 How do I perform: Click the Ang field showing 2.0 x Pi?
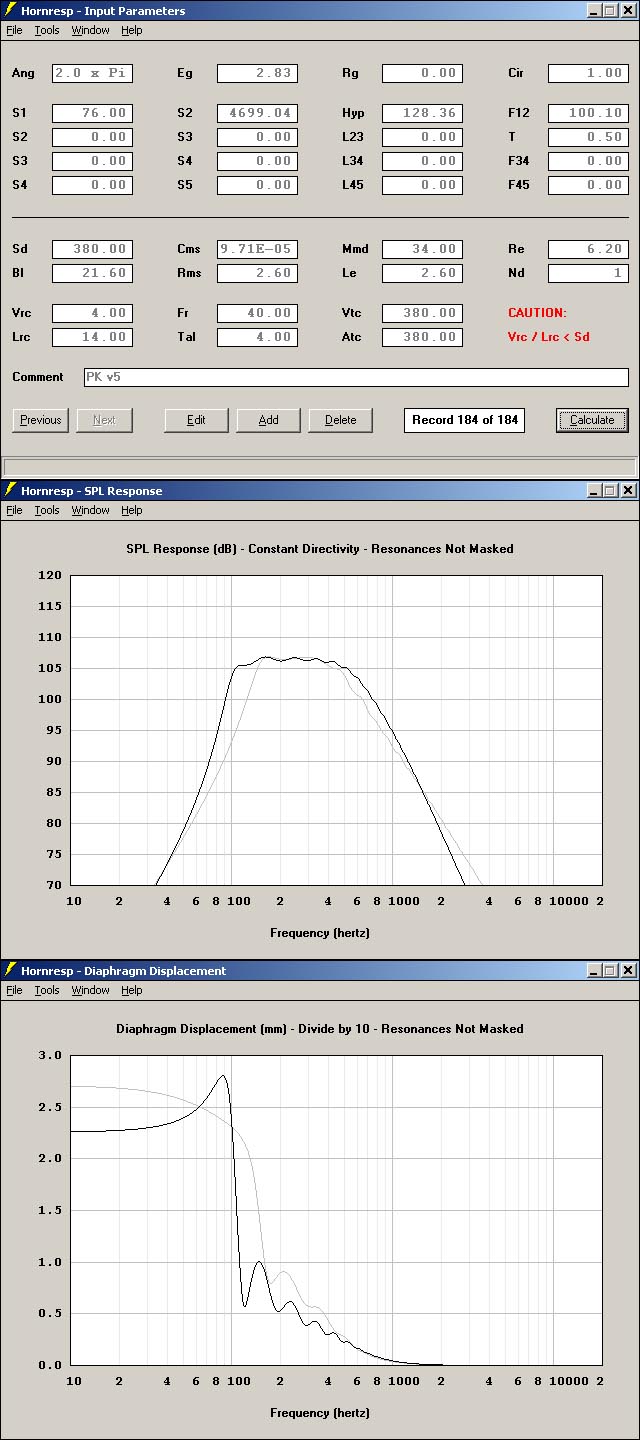coord(92,73)
